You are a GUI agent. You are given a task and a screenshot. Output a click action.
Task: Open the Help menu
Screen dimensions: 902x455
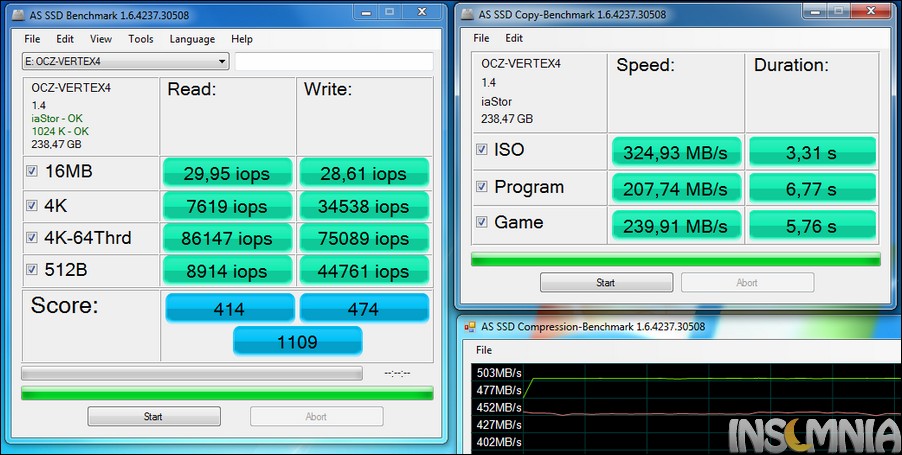[242, 39]
